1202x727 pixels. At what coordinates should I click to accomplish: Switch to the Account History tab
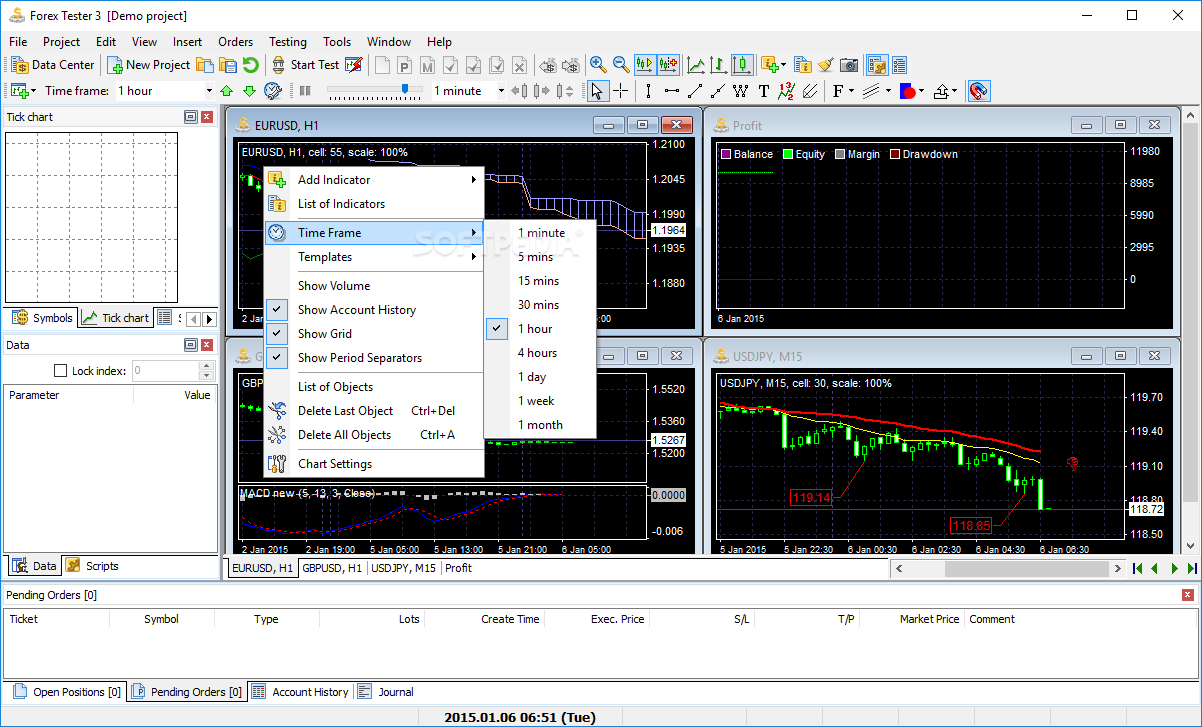point(300,692)
